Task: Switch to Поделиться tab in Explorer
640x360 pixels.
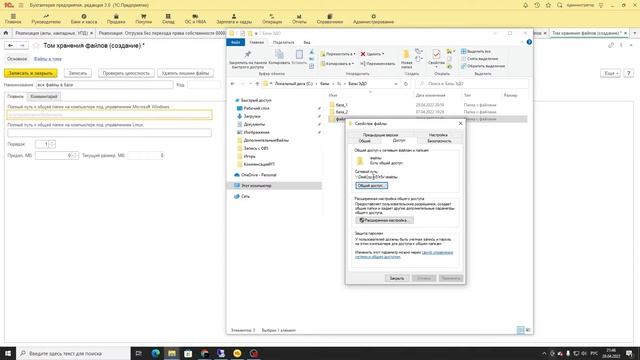Action: click(x=283, y=42)
